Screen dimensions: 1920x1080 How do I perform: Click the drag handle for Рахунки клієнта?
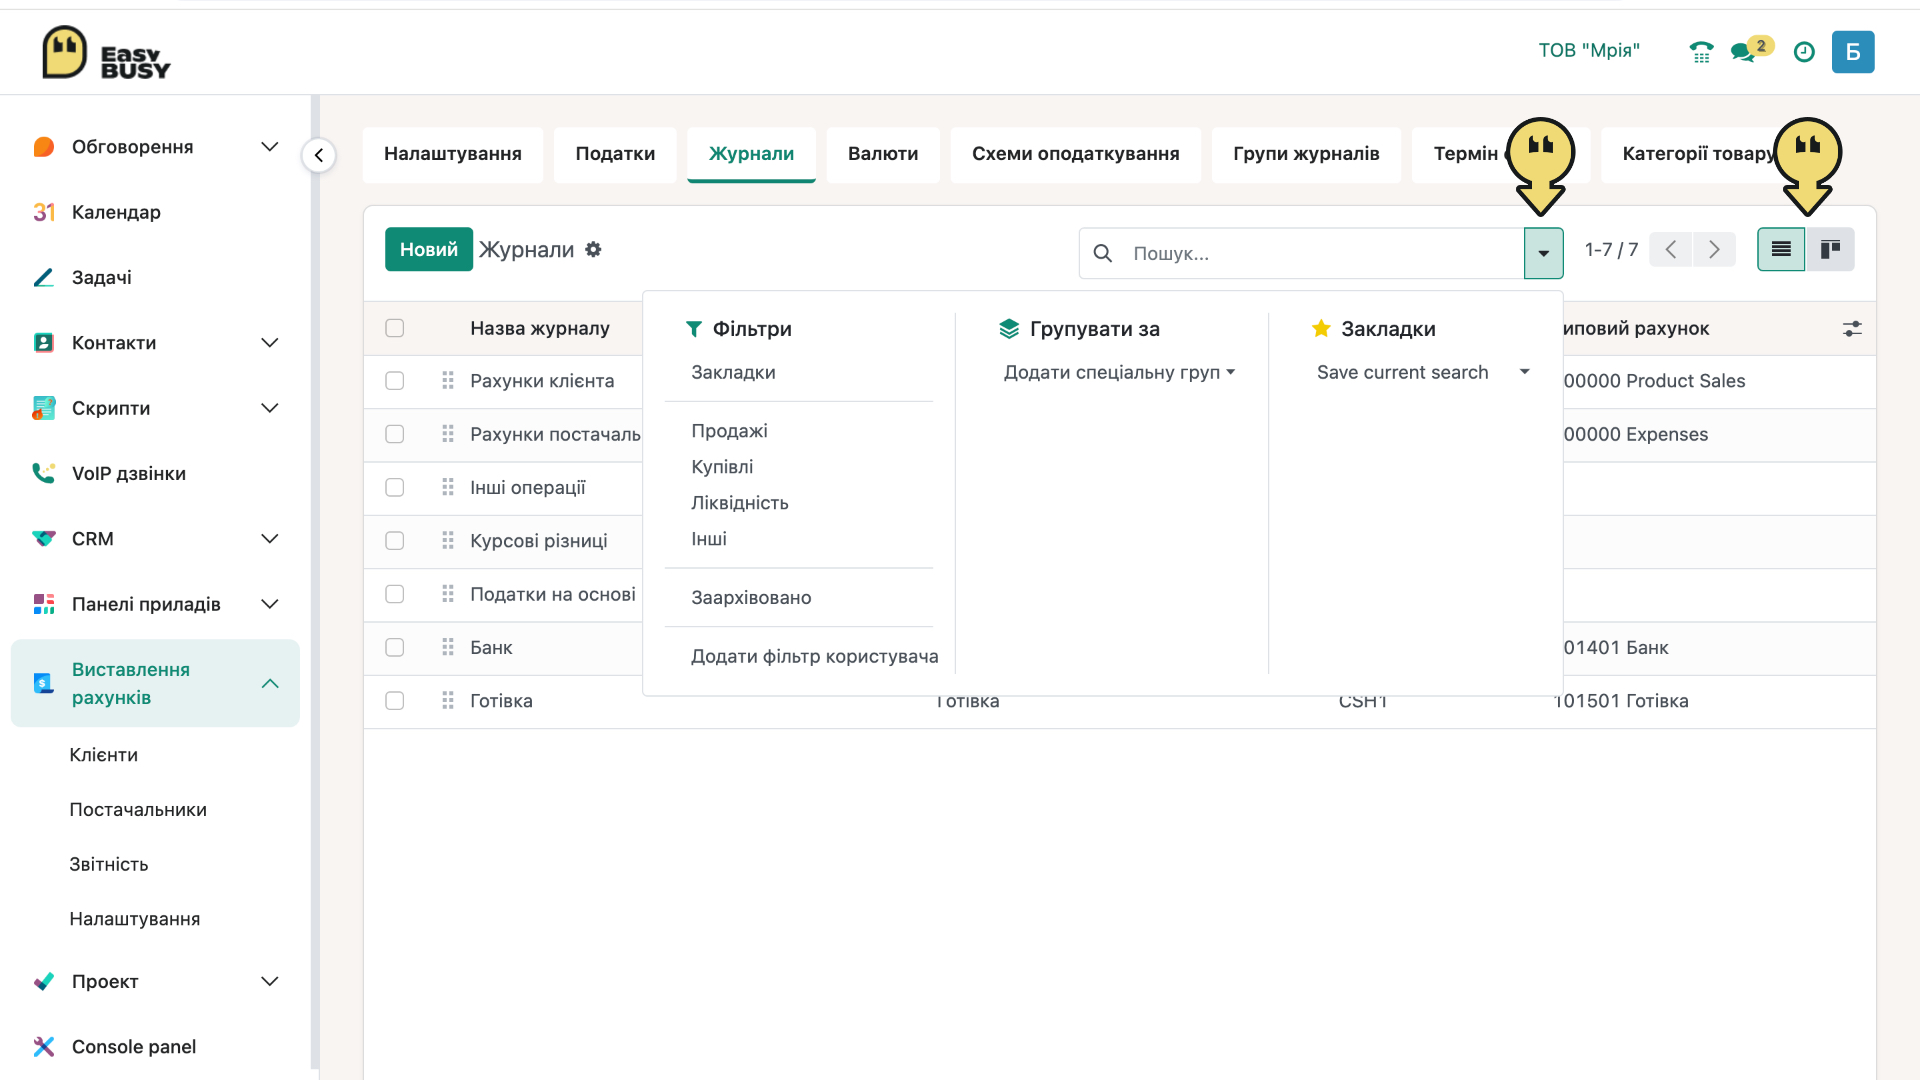448,380
